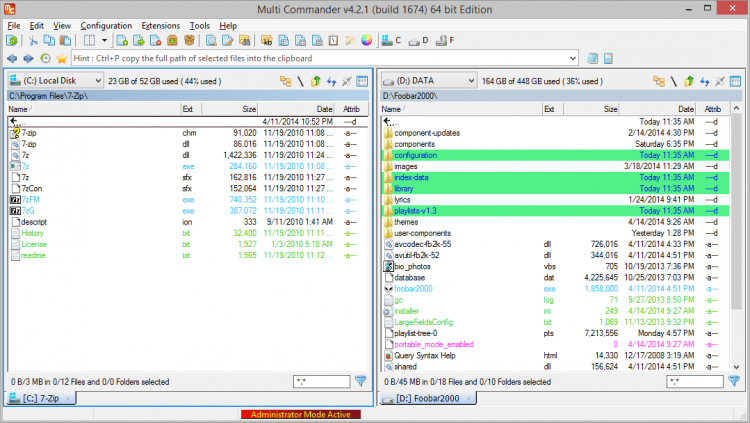Click the view mode icon in left panel
The width and height of the screenshot is (750, 423).
coord(362,81)
